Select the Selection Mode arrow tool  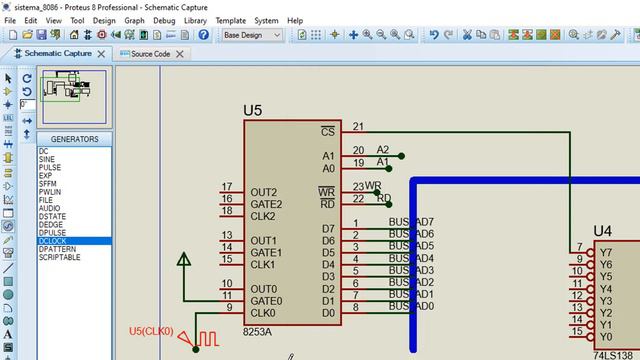8,78
